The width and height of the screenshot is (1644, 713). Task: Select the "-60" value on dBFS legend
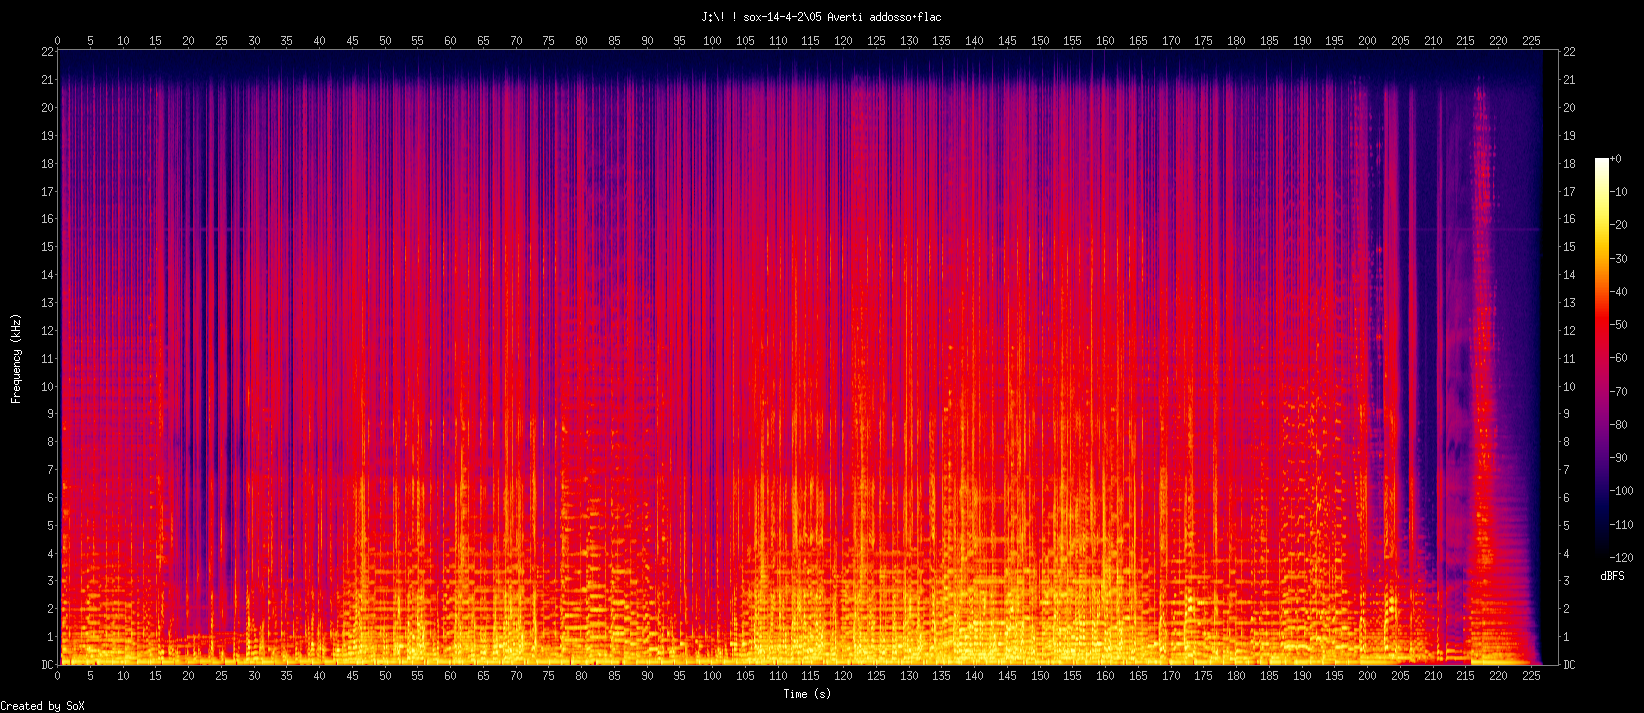(x=1618, y=357)
